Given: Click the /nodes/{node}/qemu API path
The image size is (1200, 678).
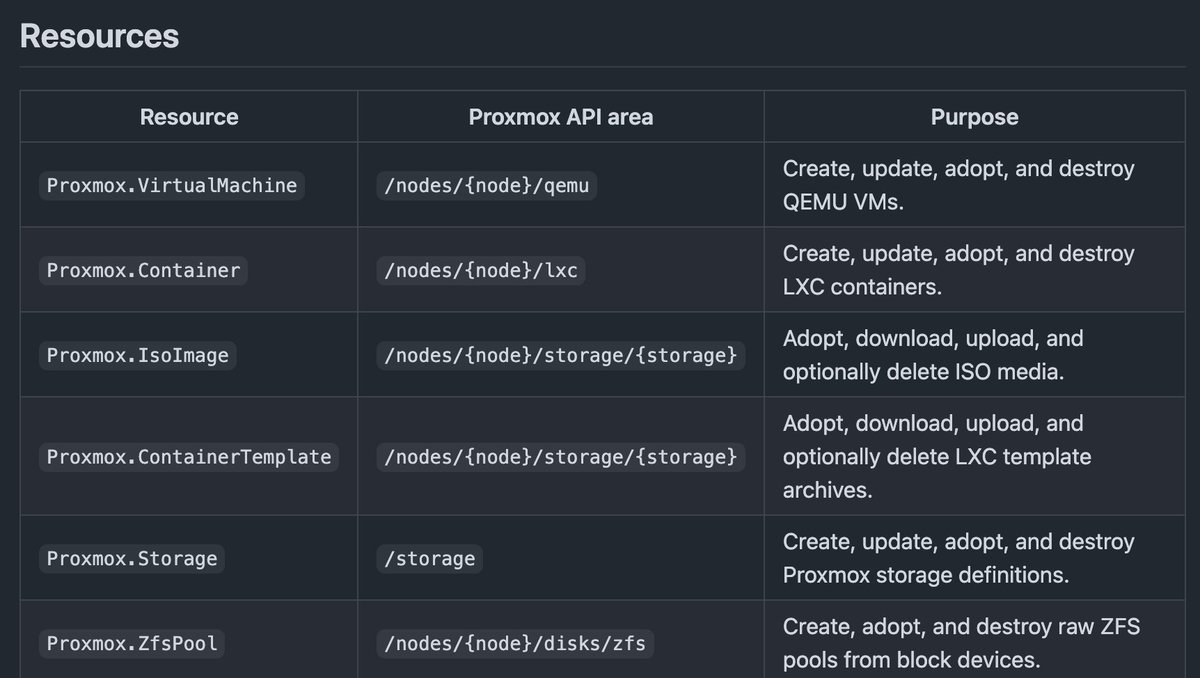Looking at the screenshot, I should (x=487, y=185).
